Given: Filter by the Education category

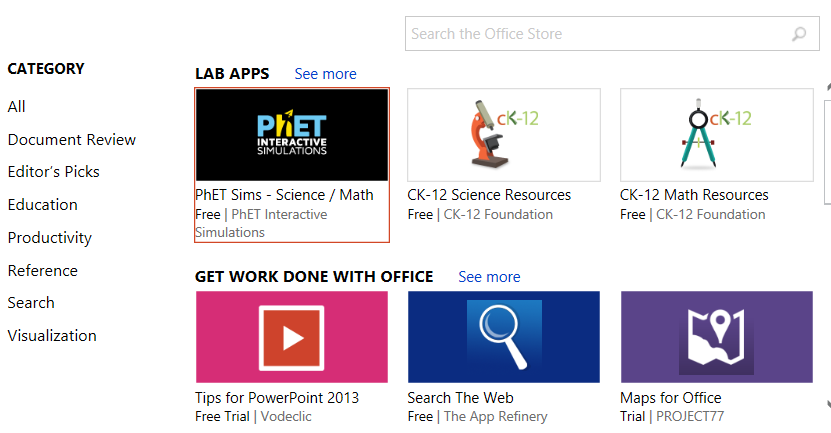Looking at the screenshot, I should pyautogui.click(x=43, y=205).
